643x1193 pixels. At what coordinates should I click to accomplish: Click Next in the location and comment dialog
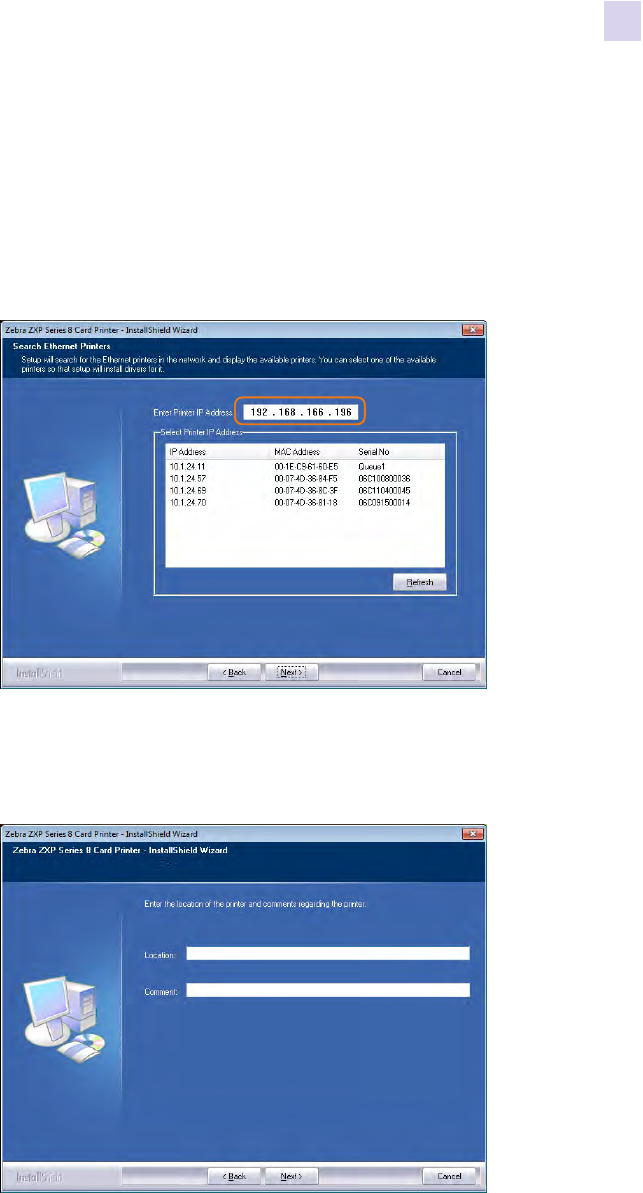(x=291, y=1176)
